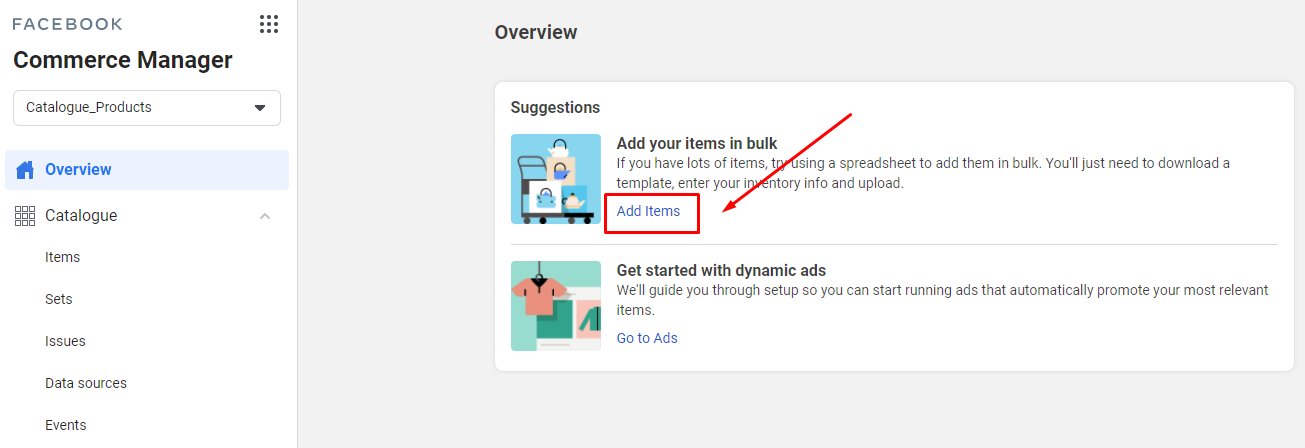Select Overview in the sidebar

pos(147,170)
